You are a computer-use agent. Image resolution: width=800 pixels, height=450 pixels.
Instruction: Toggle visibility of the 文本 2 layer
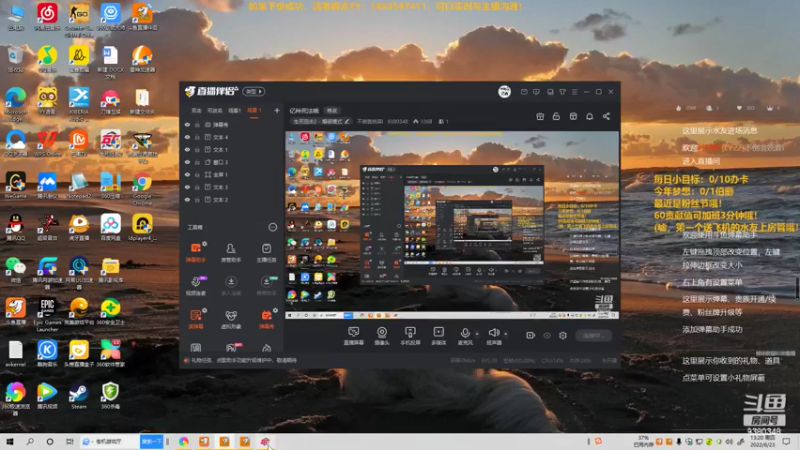click(187, 200)
